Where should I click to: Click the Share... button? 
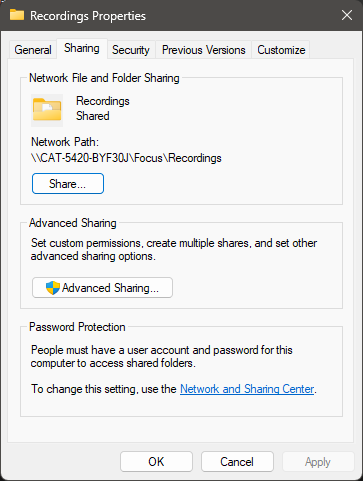click(68, 184)
